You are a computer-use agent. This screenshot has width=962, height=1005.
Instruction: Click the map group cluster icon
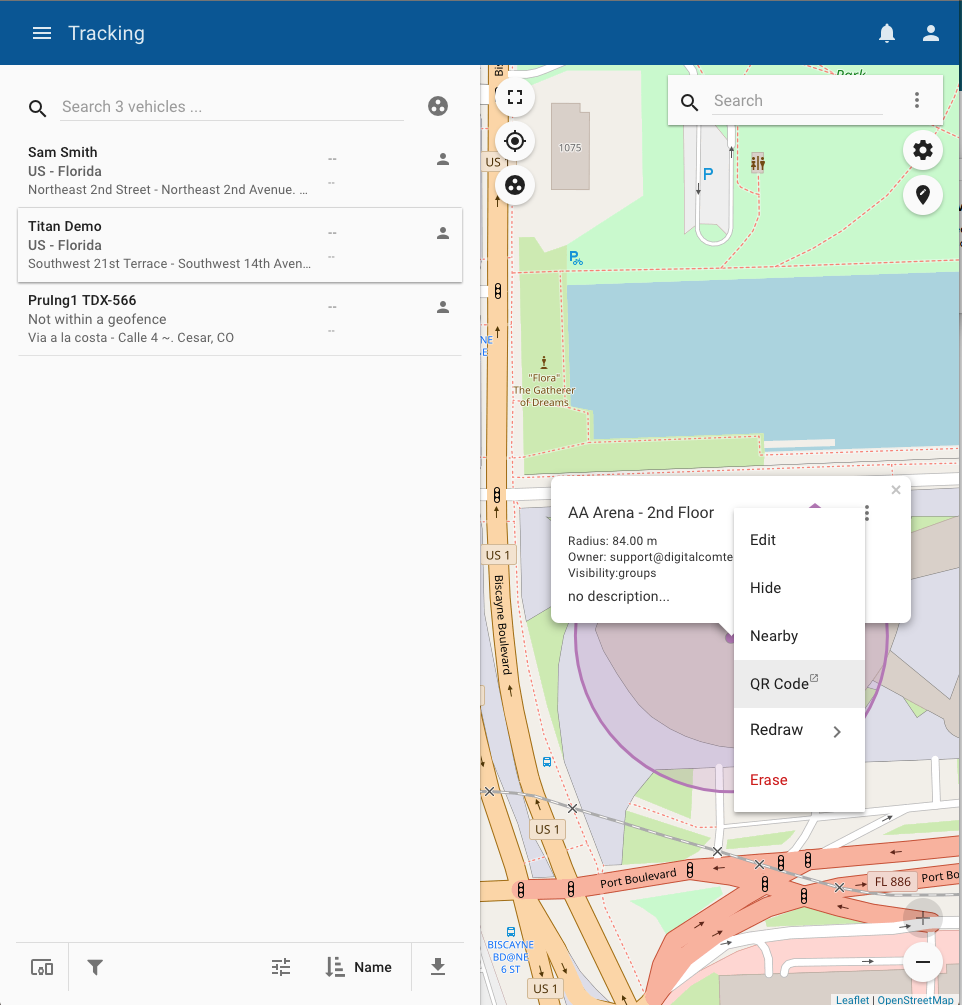(515, 185)
